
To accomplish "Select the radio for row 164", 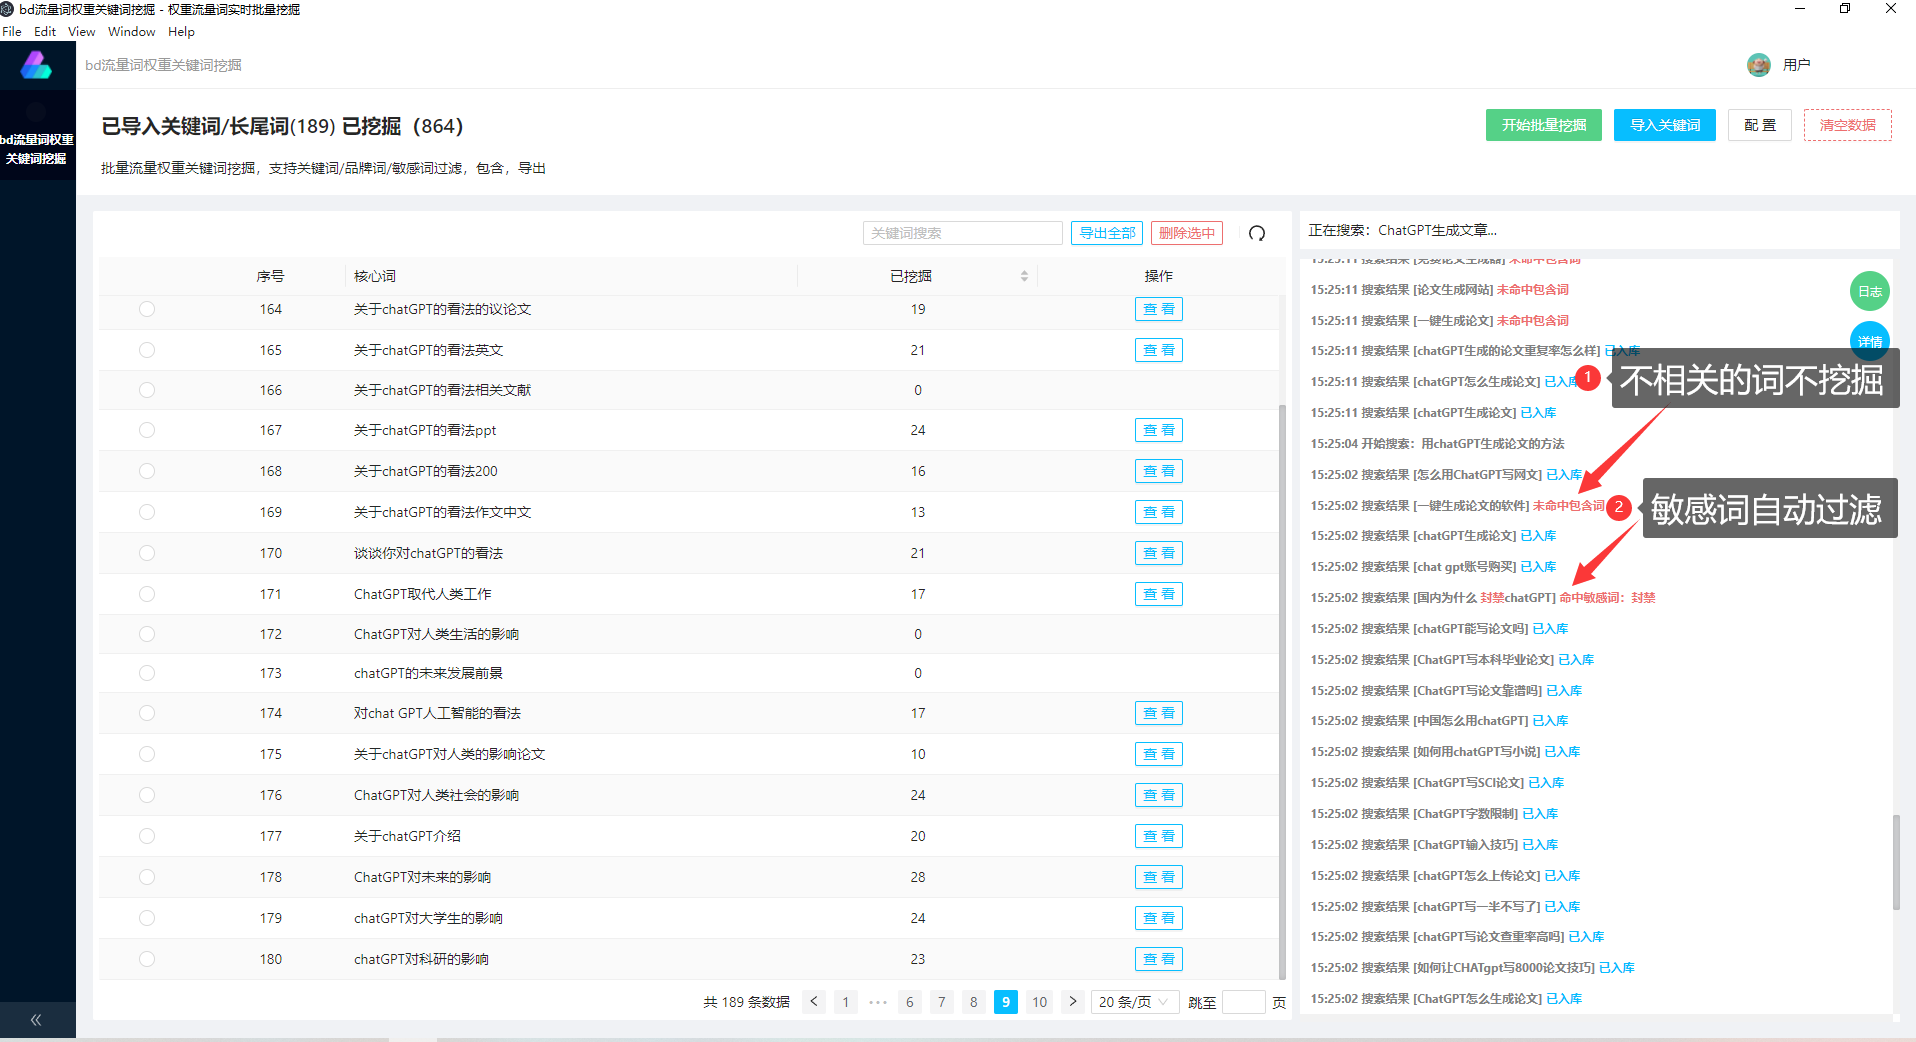I will tap(147, 310).
